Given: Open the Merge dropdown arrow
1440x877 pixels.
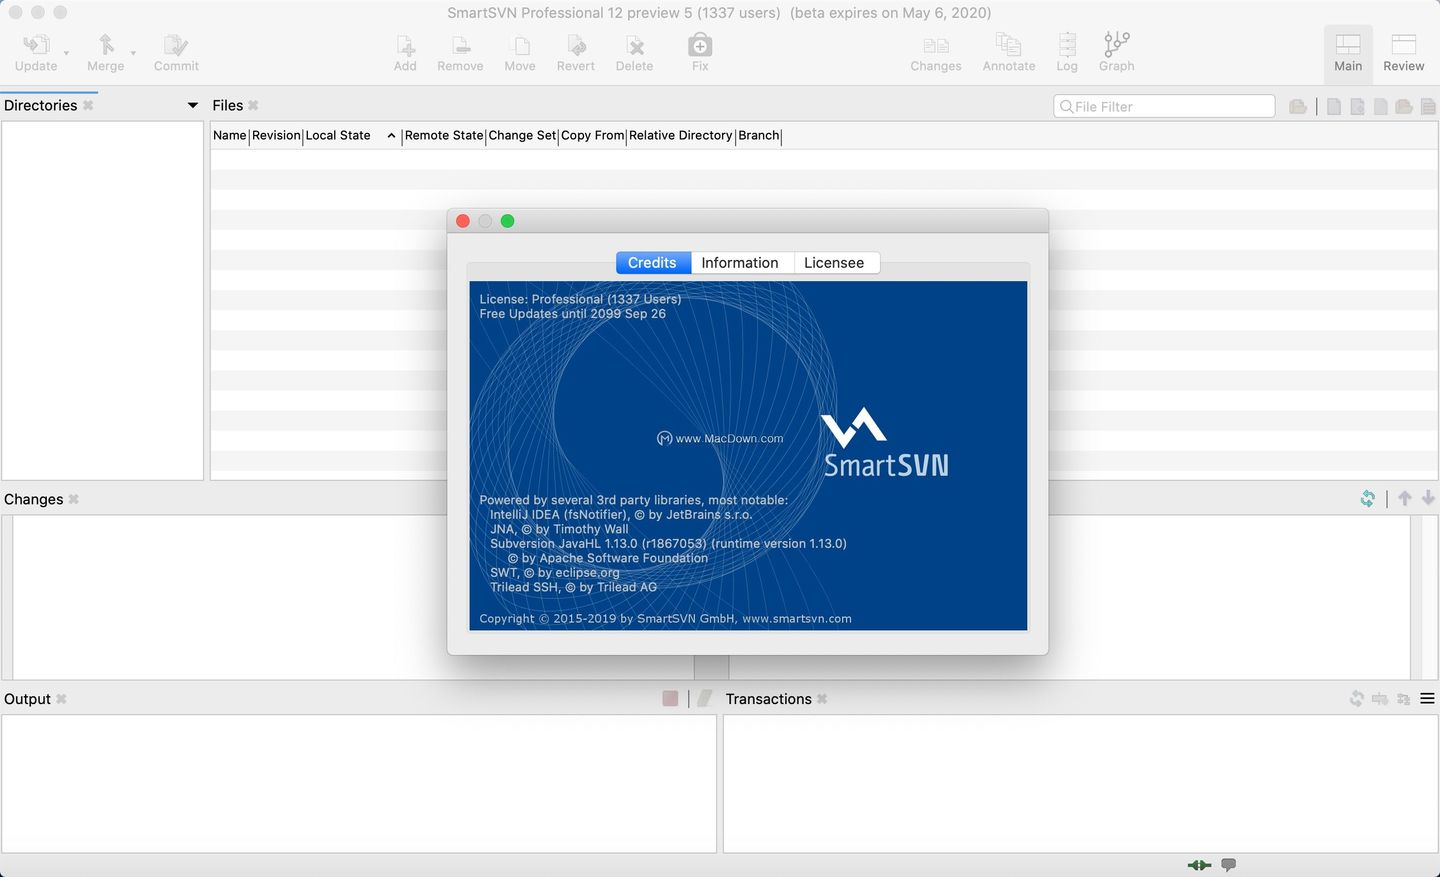Looking at the screenshot, I should coord(133,52).
